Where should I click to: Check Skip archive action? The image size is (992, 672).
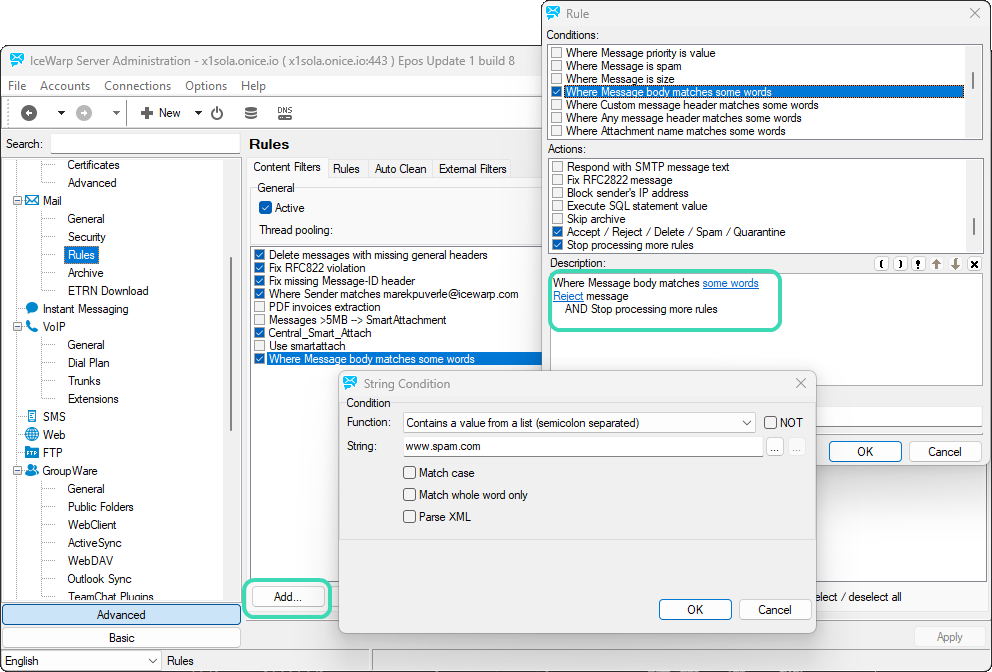tap(557, 219)
